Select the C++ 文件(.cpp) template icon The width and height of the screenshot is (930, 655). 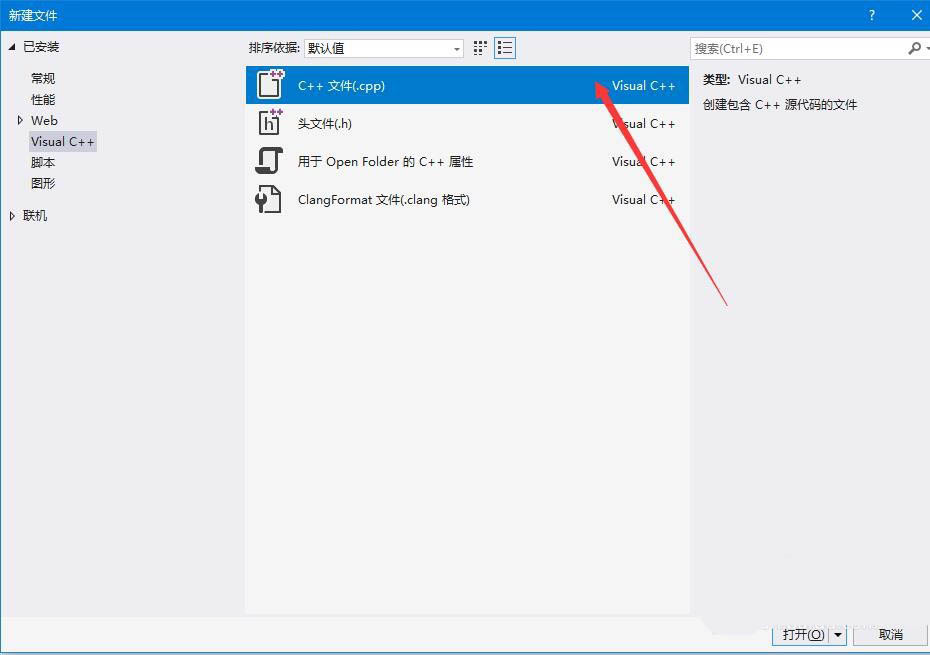tap(270, 84)
